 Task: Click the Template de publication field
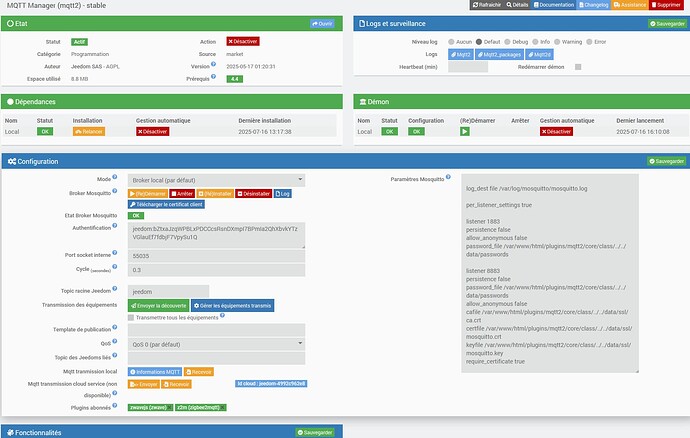coord(216,330)
